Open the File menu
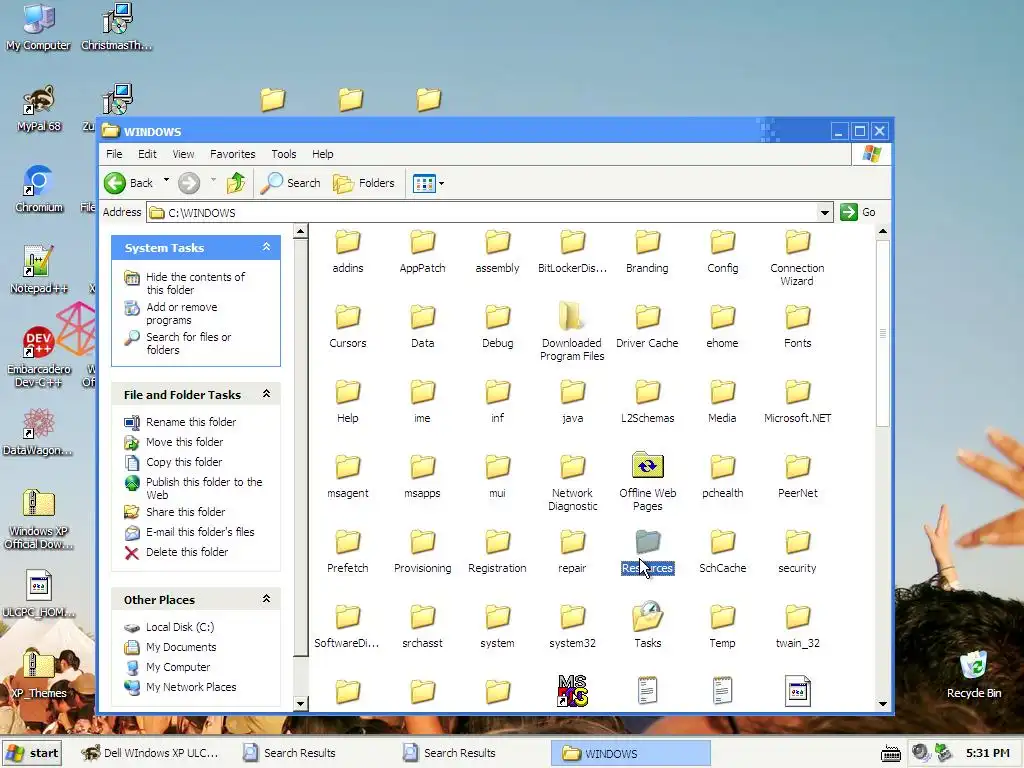The width and height of the screenshot is (1024, 768). pyautogui.click(x=114, y=154)
